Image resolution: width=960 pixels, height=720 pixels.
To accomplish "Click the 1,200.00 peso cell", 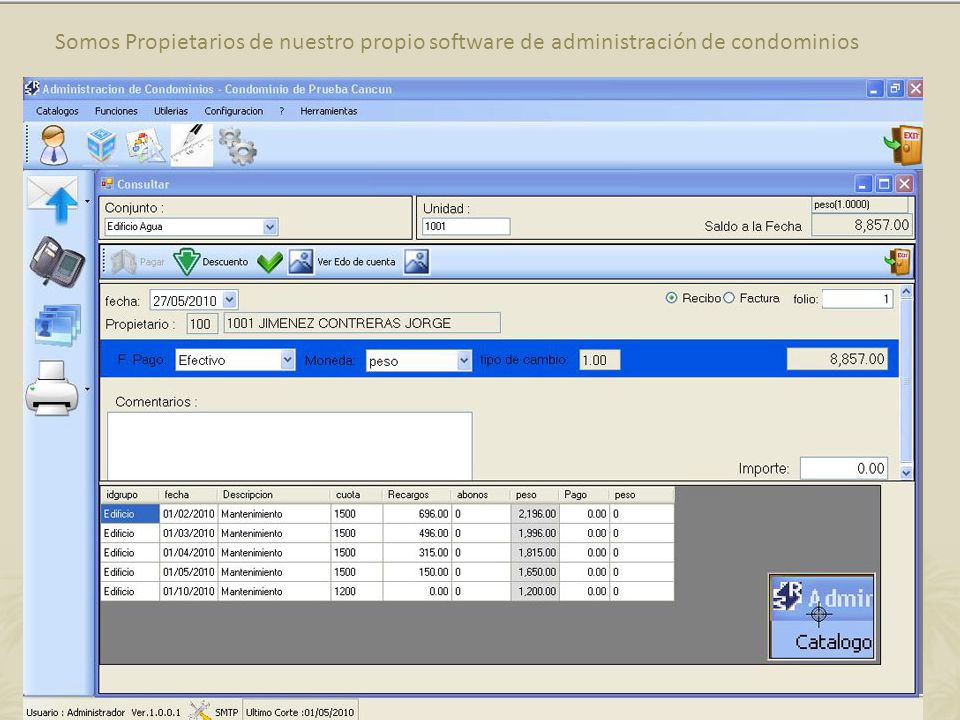I will 534,591.
